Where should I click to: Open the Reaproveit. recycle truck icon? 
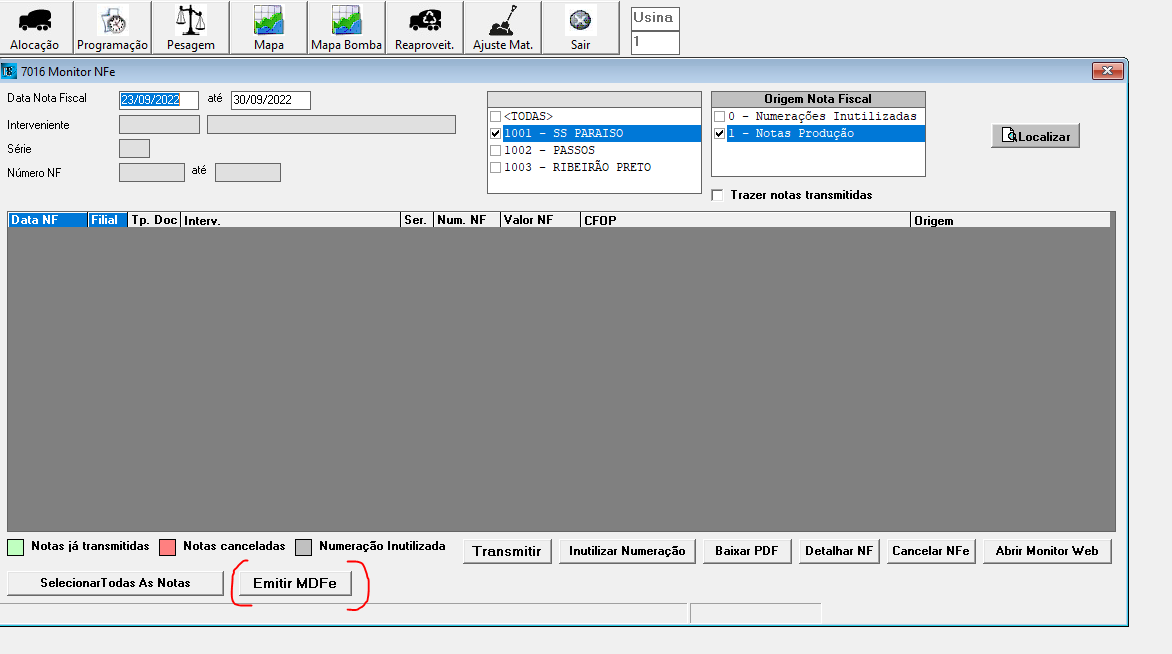pyautogui.click(x=425, y=27)
